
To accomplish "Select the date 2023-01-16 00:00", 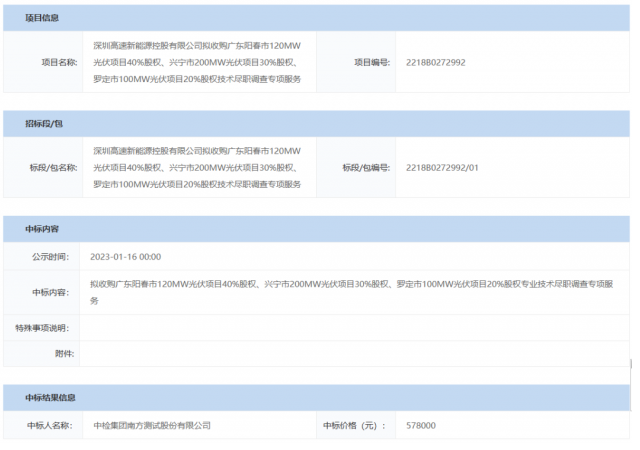I will pyautogui.click(x=125, y=256).
